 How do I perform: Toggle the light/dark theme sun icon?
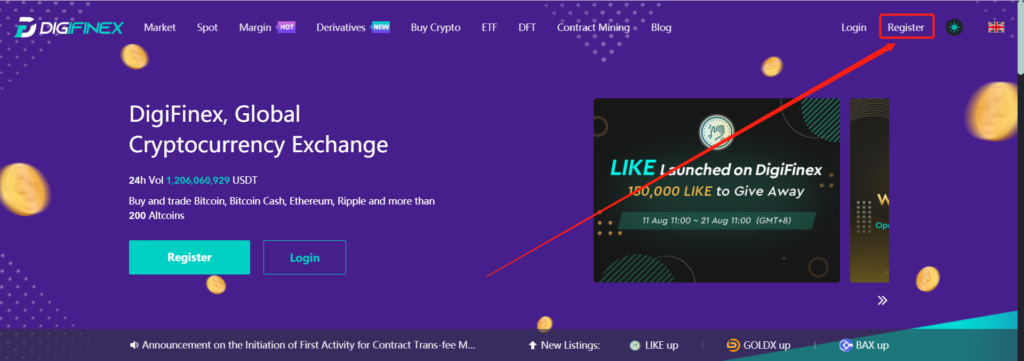[x=955, y=27]
